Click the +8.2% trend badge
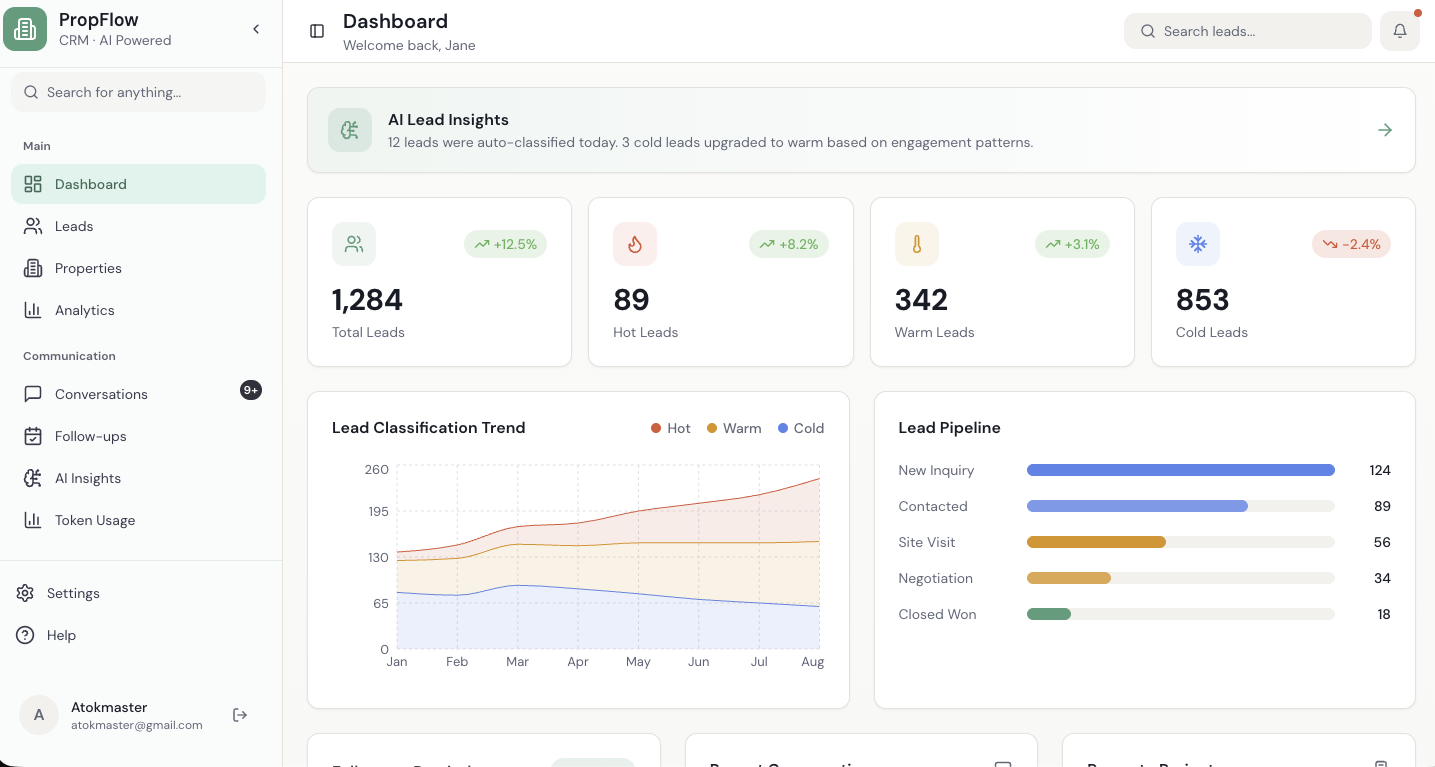 tap(789, 244)
